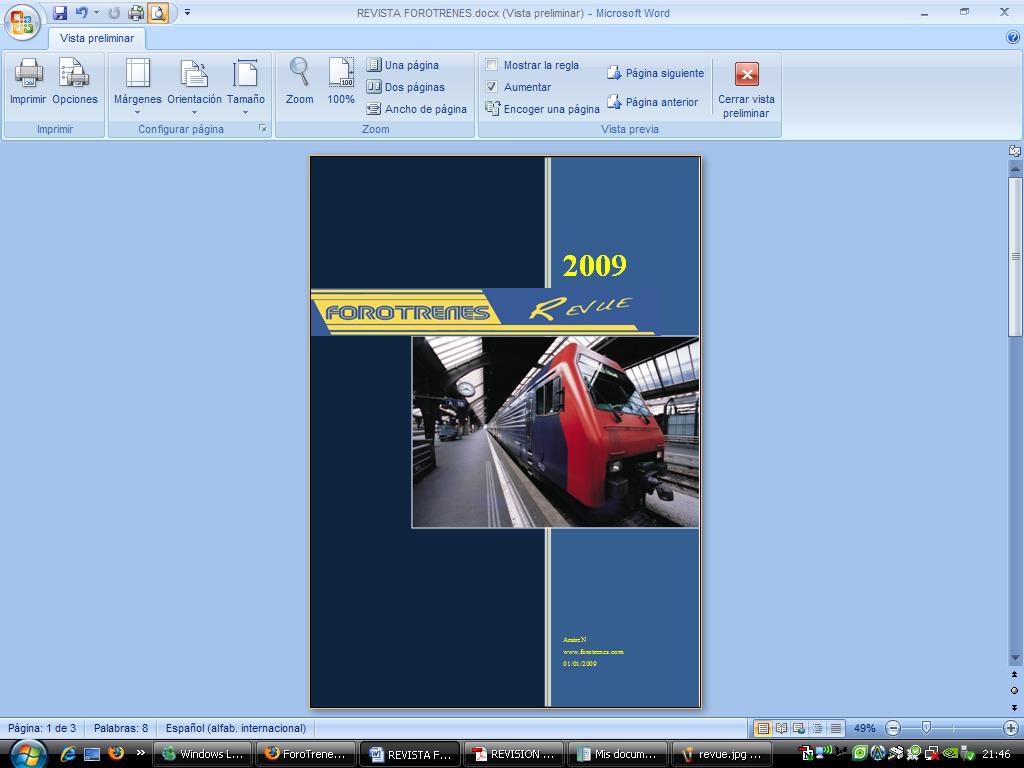The width and height of the screenshot is (1024, 768).
Task: Enable the Mostrar la regla checkbox
Action: click(x=492, y=65)
